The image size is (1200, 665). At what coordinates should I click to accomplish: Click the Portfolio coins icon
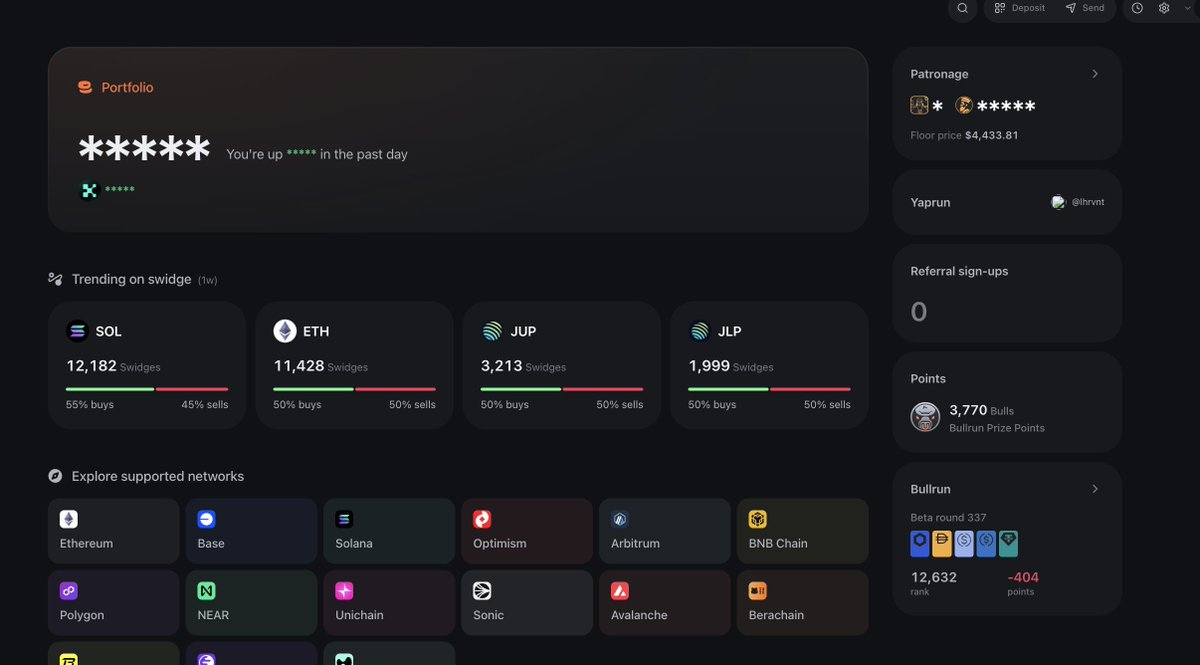click(85, 88)
